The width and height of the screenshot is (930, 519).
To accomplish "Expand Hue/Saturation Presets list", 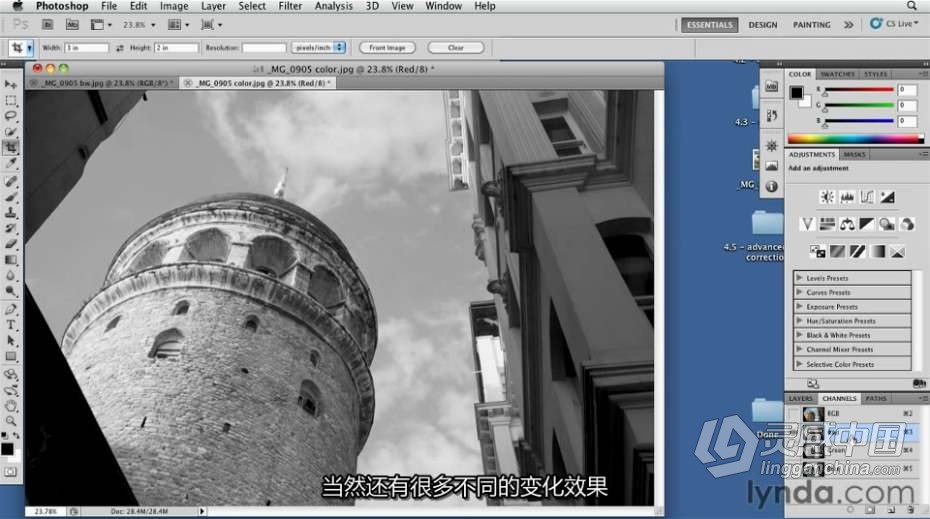I will pyautogui.click(x=799, y=321).
